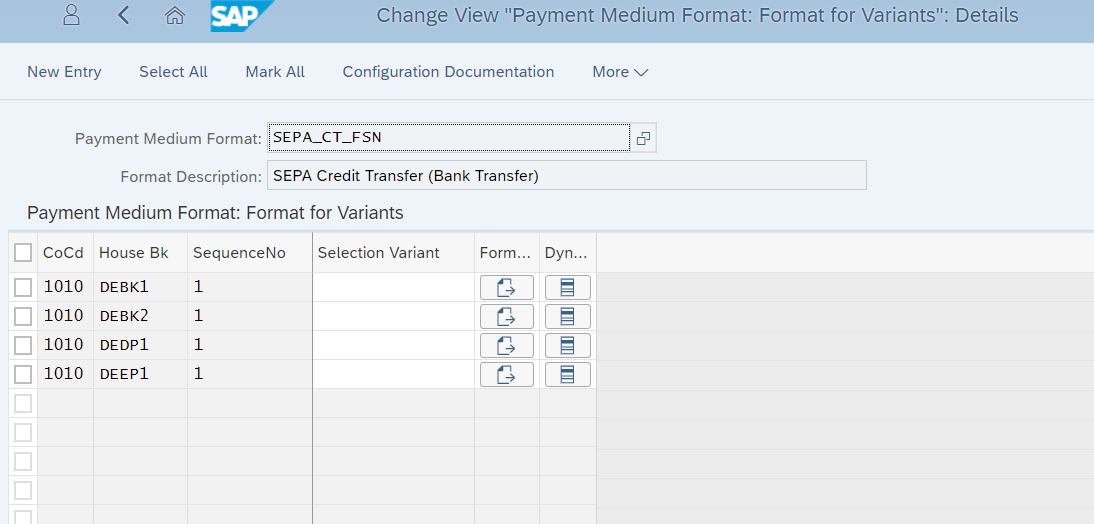This screenshot has width=1094, height=524.
Task: Select the DEBK2 row checkbox
Action: (23, 316)
